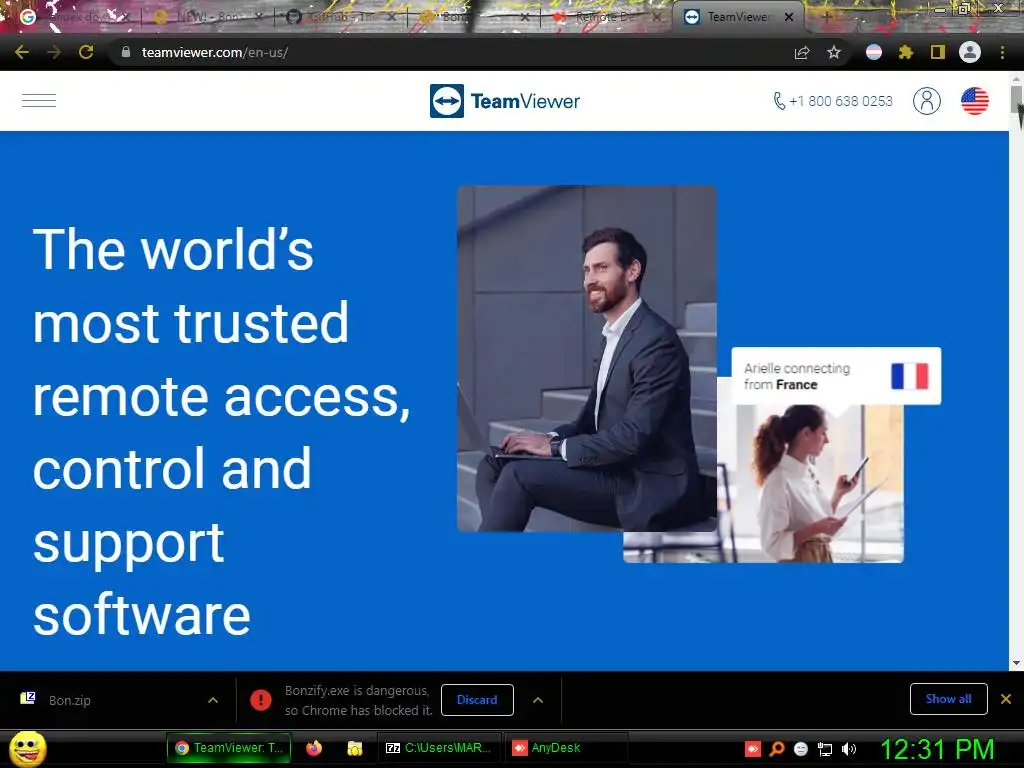The width and height of the screenshot is (1024, 768).
Task: Click the woman holding phone photo
Action: 820,483
